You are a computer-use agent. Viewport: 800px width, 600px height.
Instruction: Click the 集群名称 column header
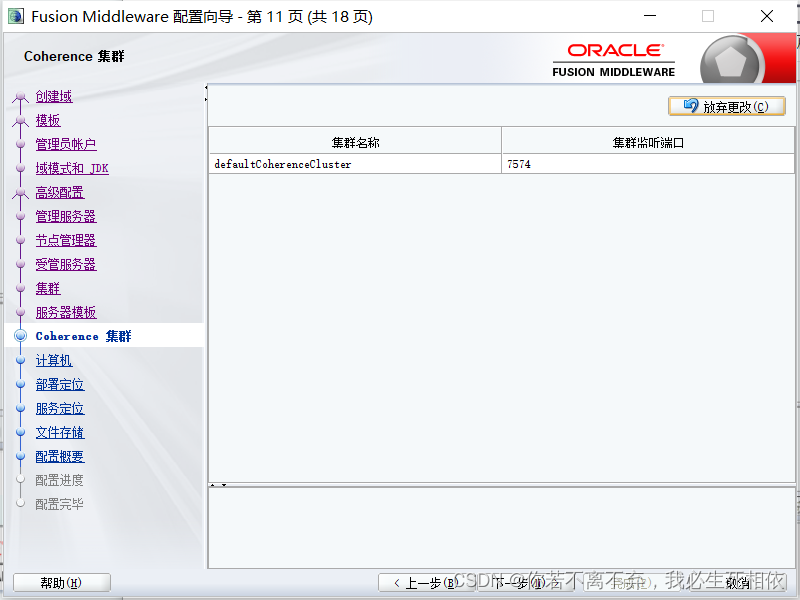pos(355,142)
